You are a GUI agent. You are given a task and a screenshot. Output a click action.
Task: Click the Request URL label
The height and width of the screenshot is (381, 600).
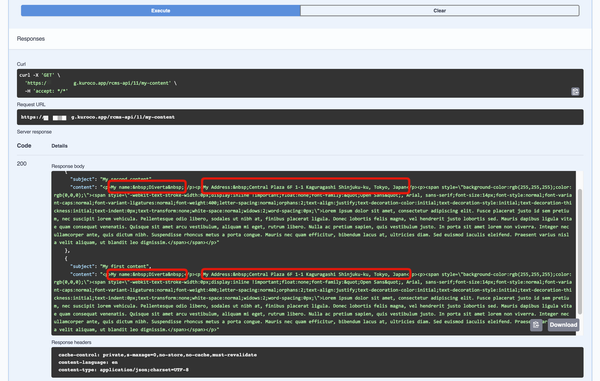tap(31, 104)
